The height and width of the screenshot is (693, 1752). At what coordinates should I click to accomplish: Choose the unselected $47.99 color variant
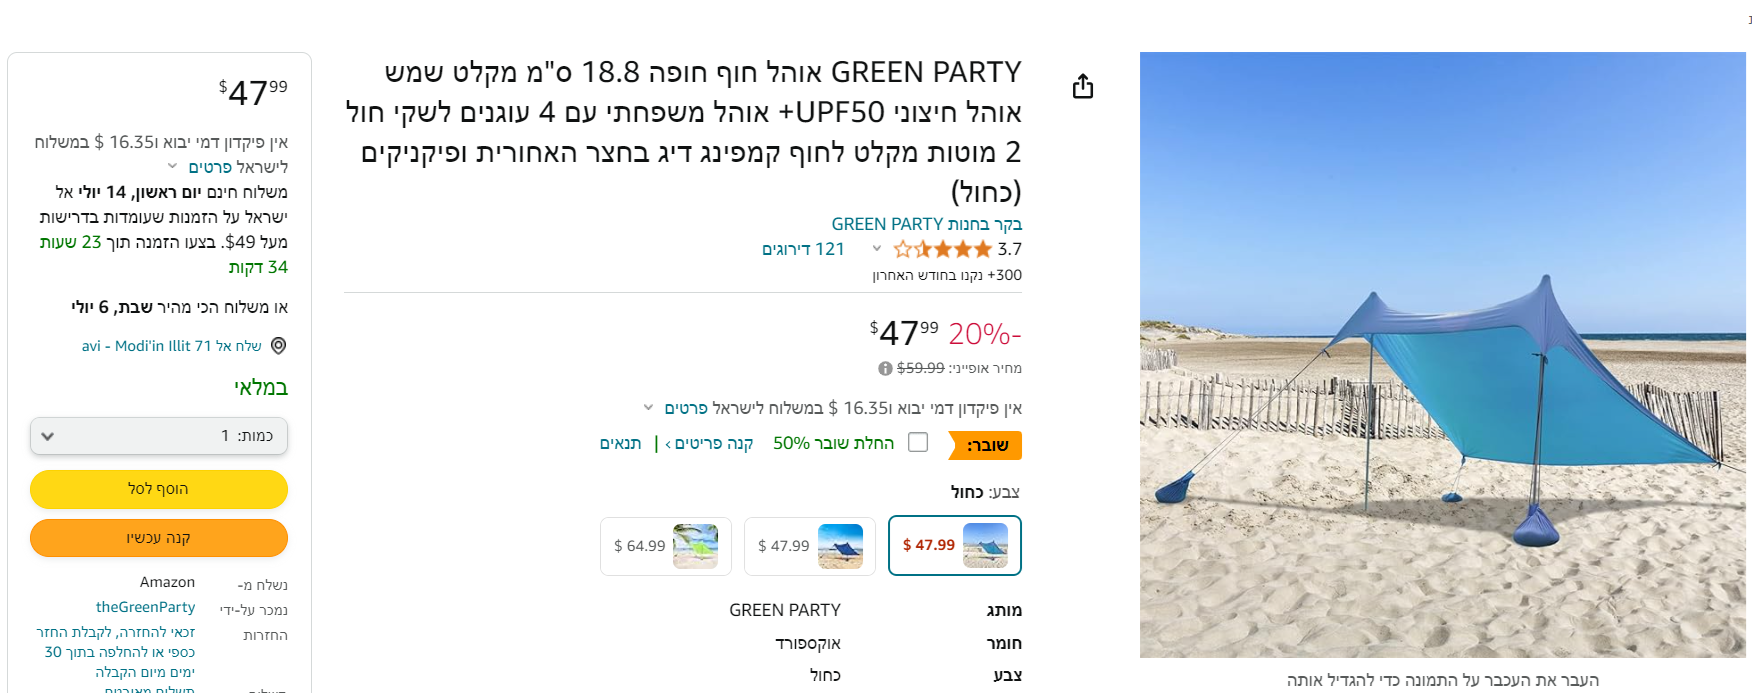810,546
